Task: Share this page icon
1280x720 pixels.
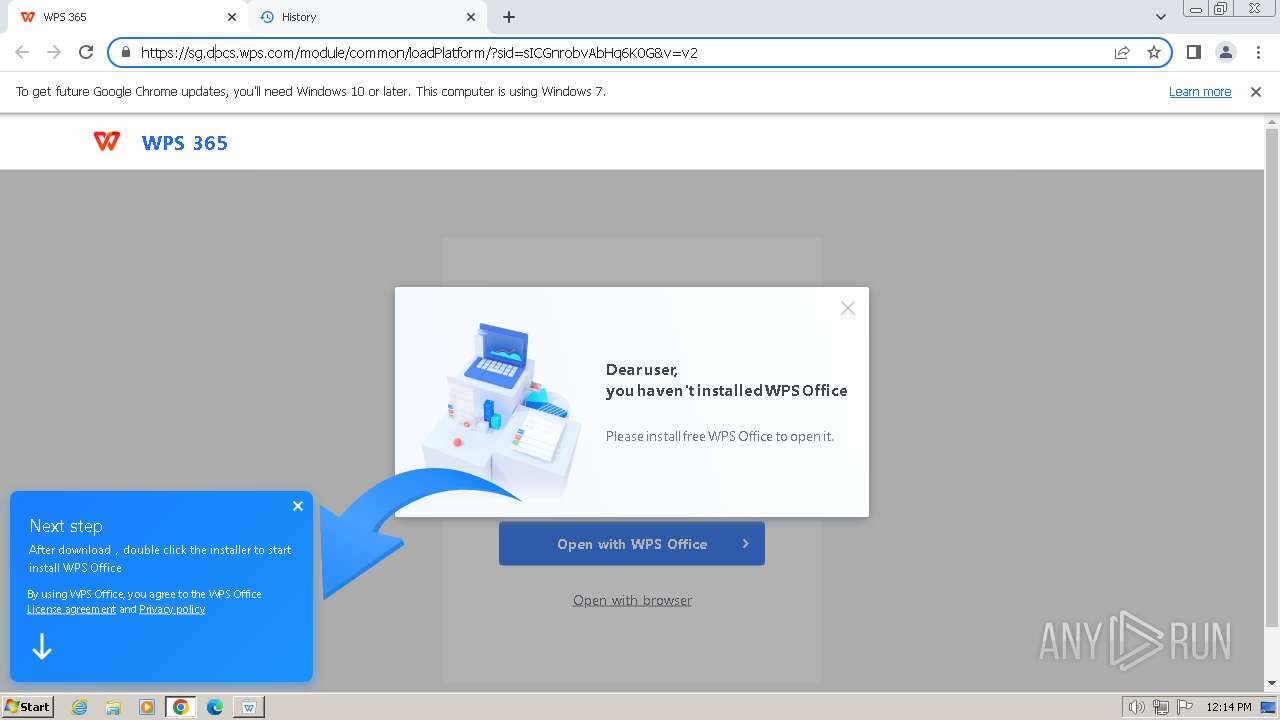Action: (1122, 52)
